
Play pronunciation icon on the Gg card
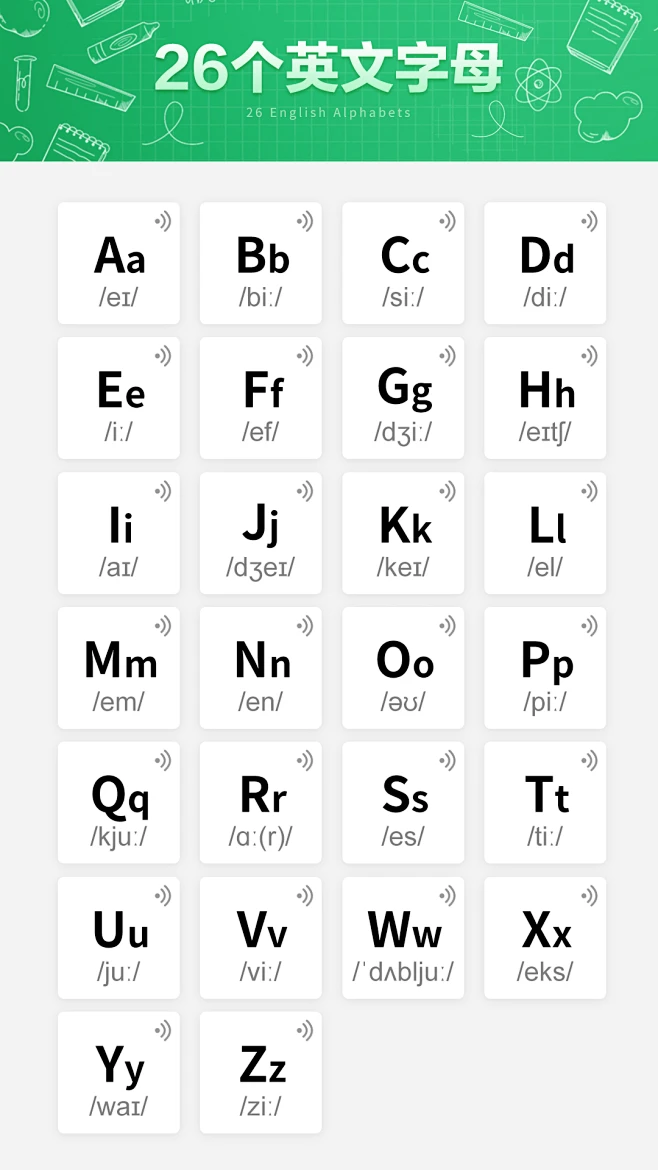click(447, 356)
